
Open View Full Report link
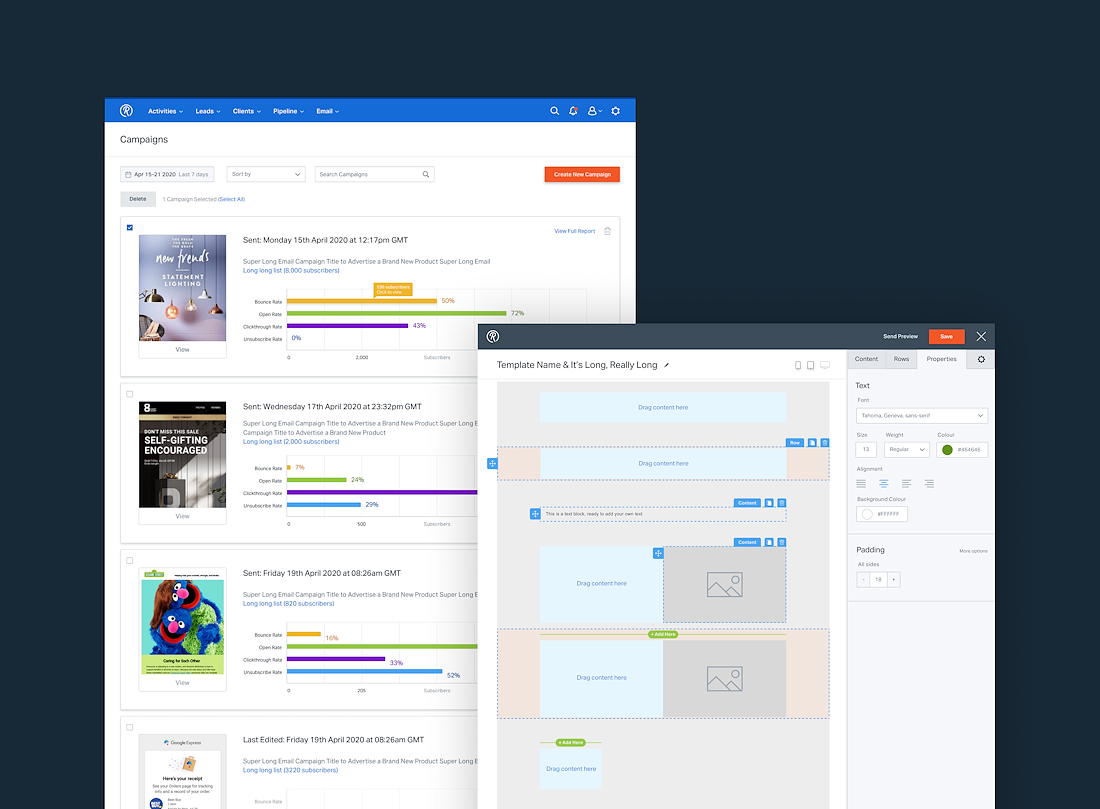tap(575, 231)
